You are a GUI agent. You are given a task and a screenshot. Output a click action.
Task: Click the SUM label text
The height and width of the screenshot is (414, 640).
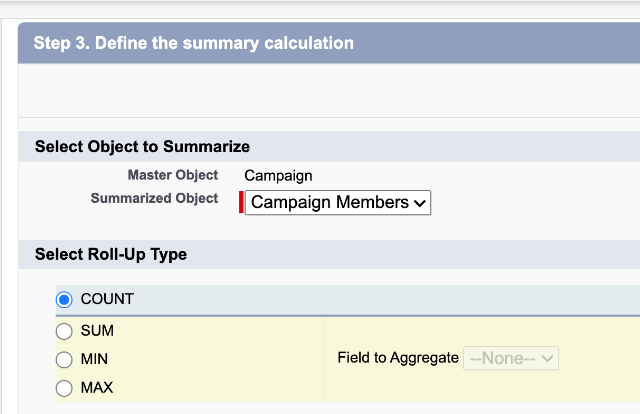tap(97, 331)
